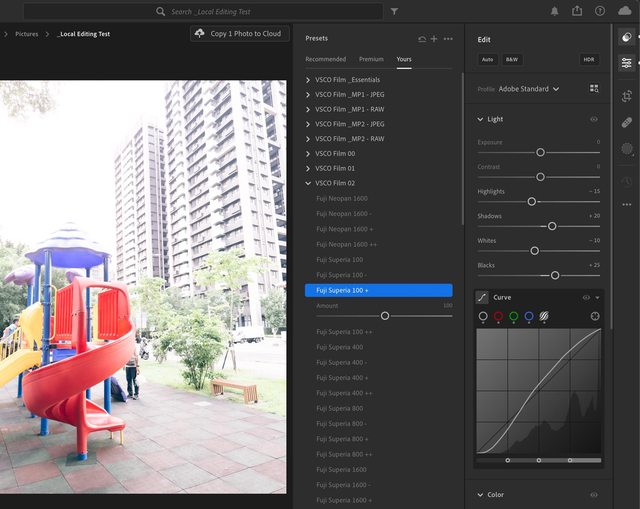Click the Auto edit button
Screen dimensions: 640x509
click(487, 60)
